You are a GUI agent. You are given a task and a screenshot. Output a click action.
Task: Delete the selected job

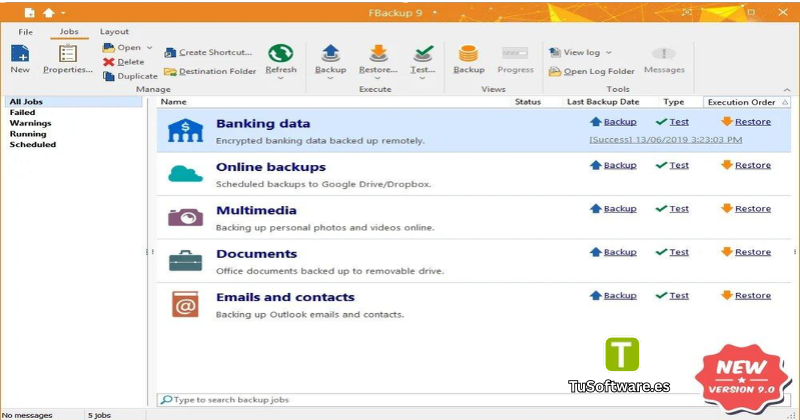click(x=123, y=62)
